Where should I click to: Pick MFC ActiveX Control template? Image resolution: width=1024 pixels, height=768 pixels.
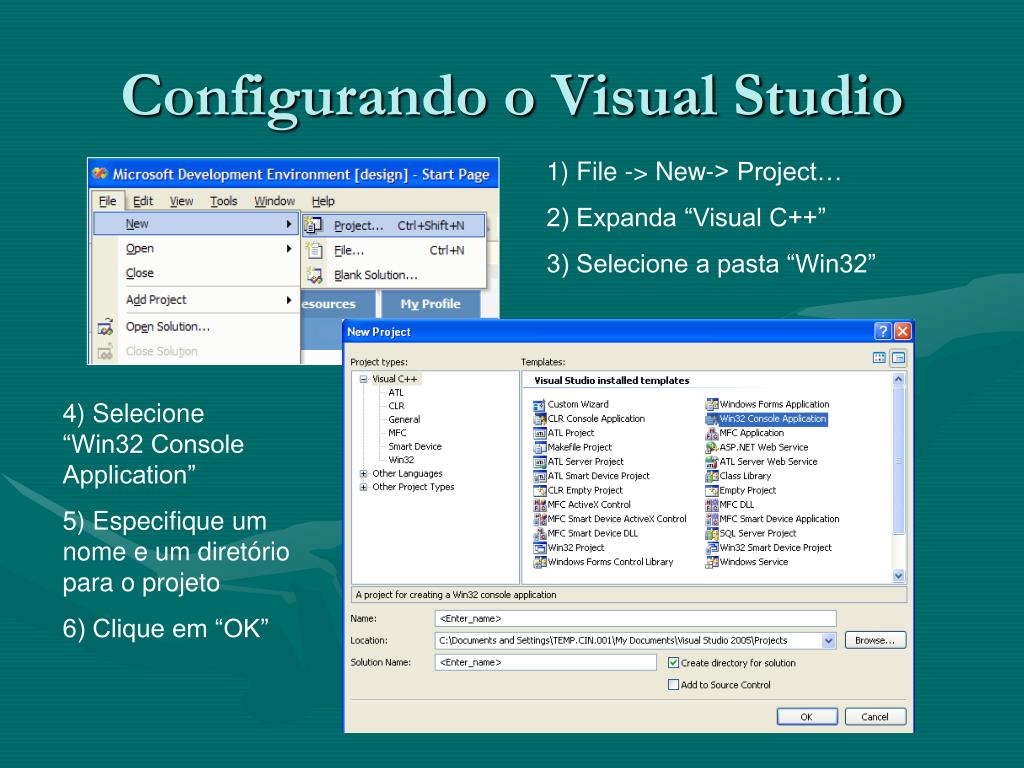point(583,505)
